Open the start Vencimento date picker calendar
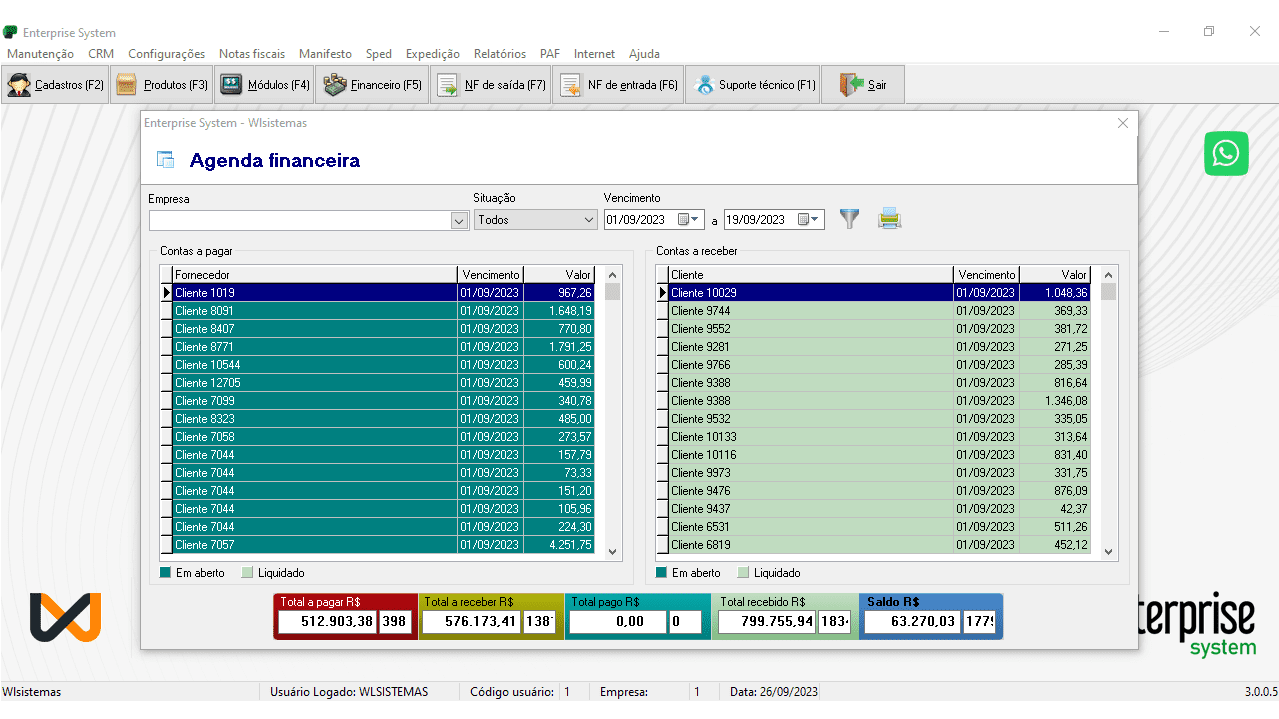The image size is (1279, 719). (x=689, y=220)
